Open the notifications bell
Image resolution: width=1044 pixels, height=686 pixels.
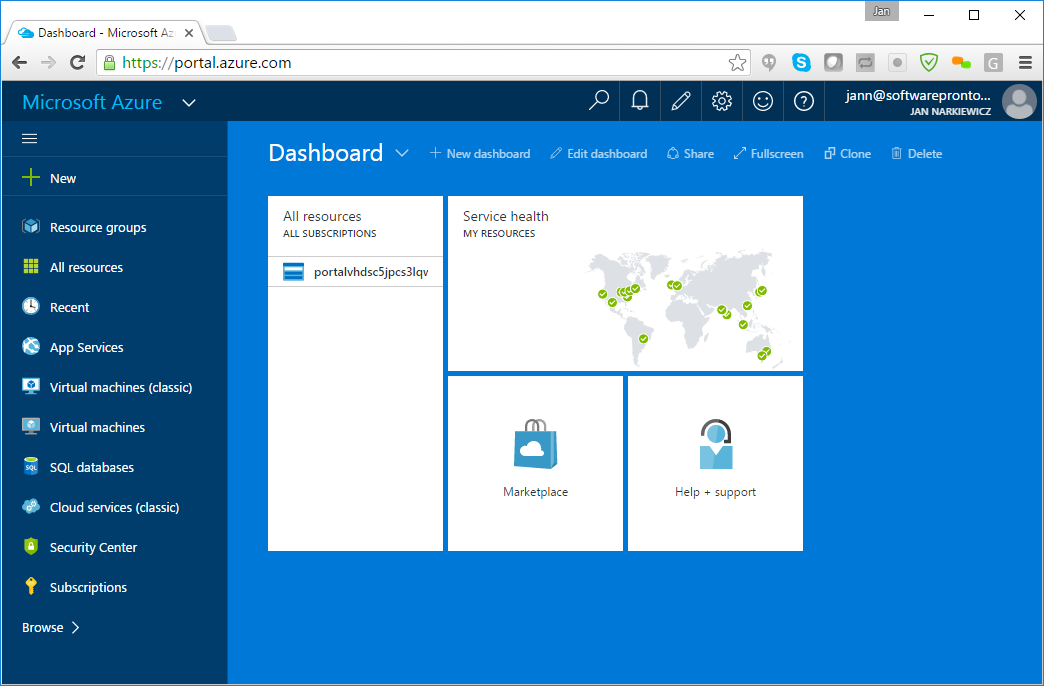(x=640, y=101)
